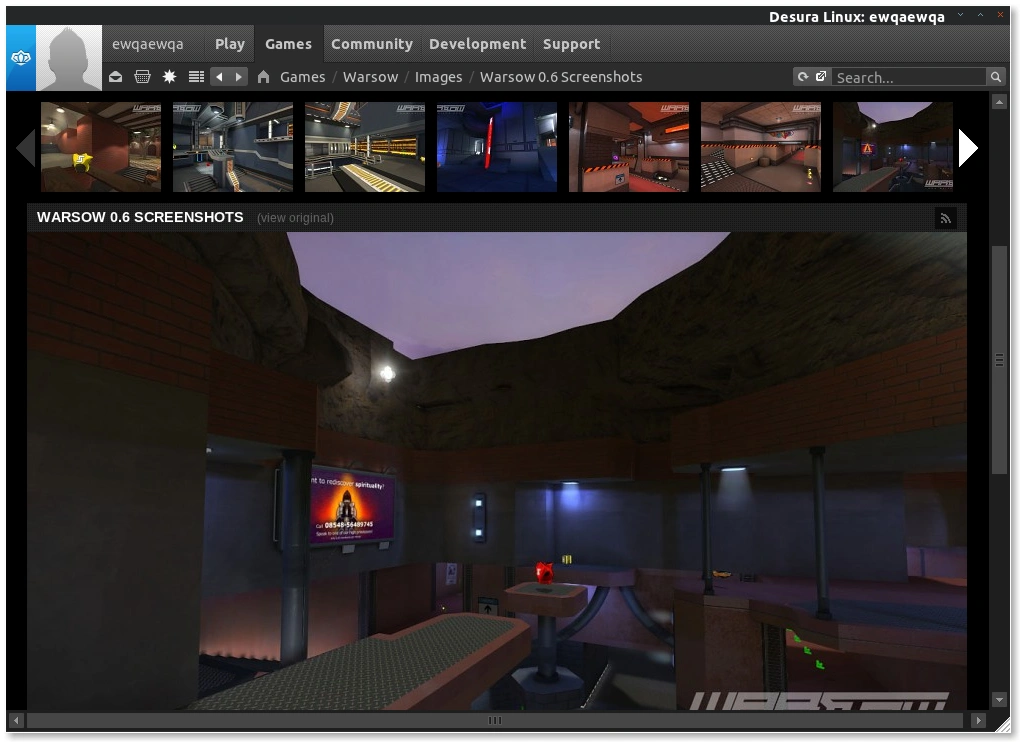Screen dimensions: 1020x742
Task: Click the Desura logo button
Action: [21, 58]
